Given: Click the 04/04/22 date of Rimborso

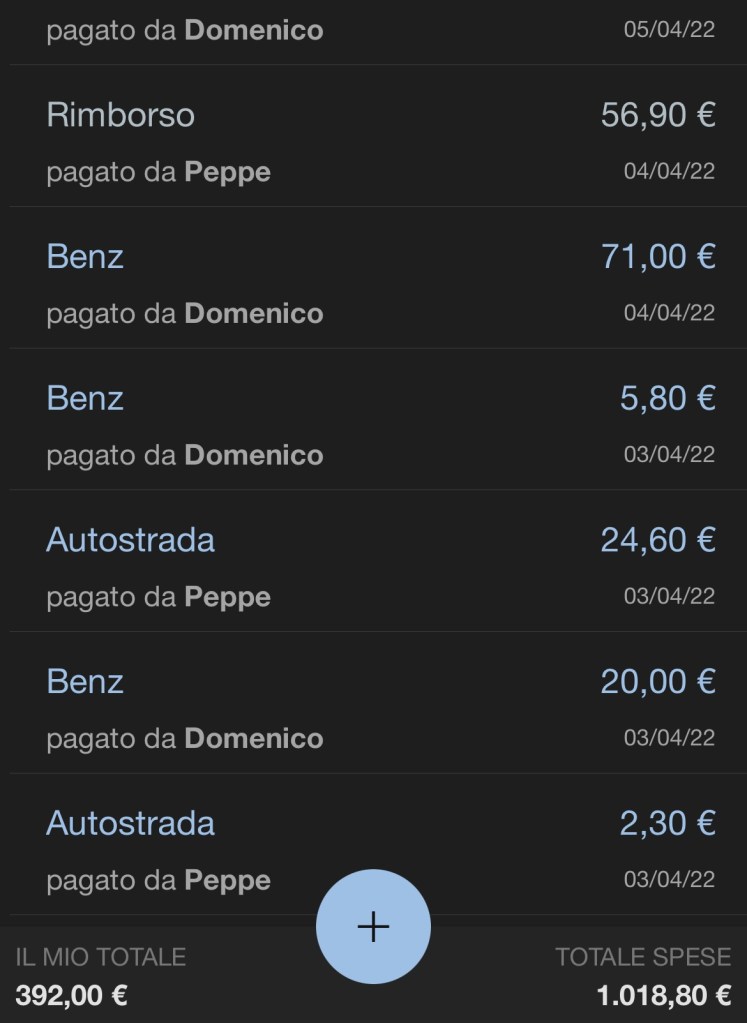Looking at the screenshot, I should pyautogui.click(x=669, y=171).
